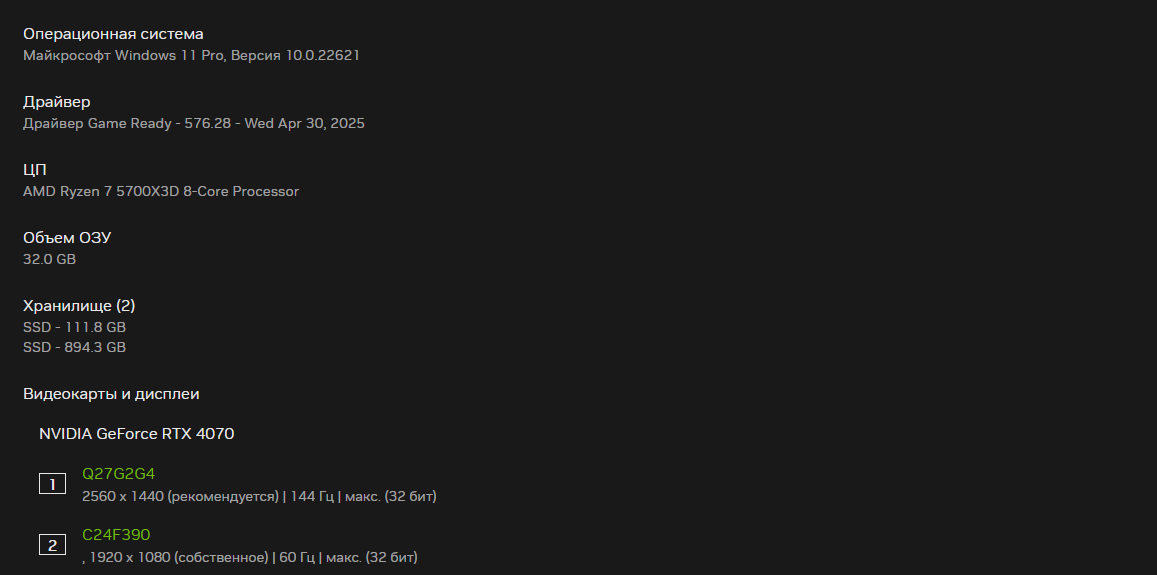1157x575 pixels.
Task: Click the 32.0 GB memory value
Action: click(49, 259)
